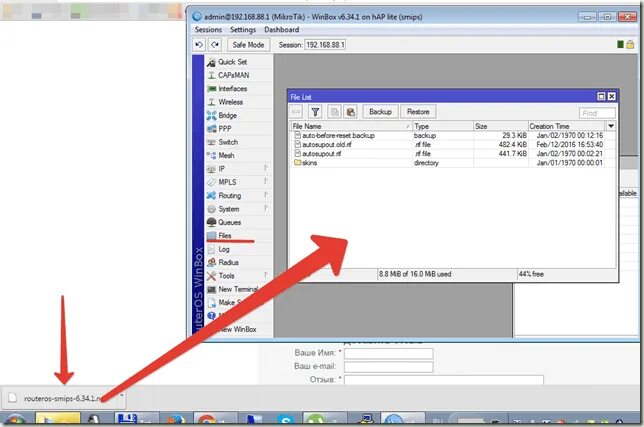Open Mesh in sidebar
The height and width of the screenshot is (427, 644).
click(x=226, y=155)
